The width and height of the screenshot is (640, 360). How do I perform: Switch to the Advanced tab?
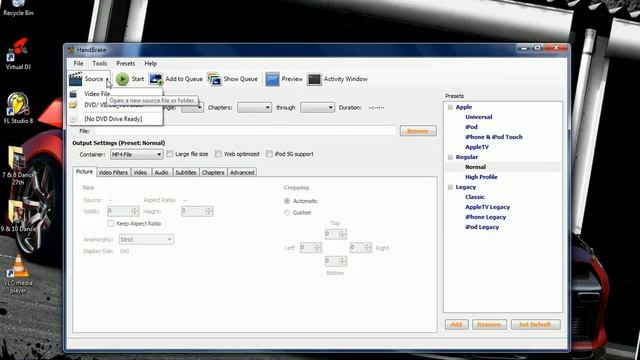tap(242, 173)
